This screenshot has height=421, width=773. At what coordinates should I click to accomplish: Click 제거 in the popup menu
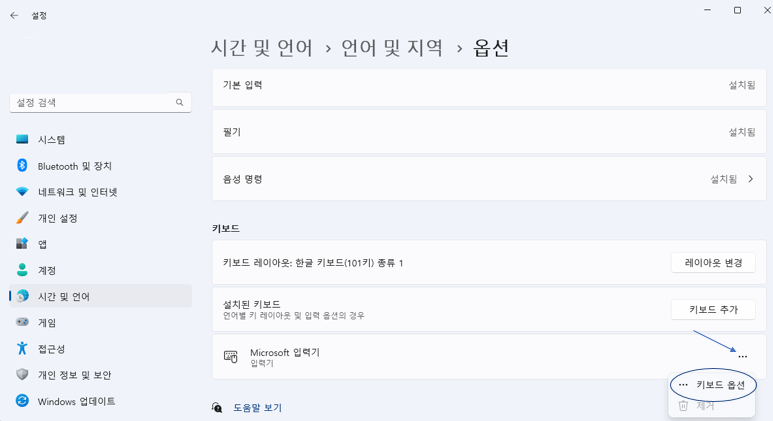(705, 406)
